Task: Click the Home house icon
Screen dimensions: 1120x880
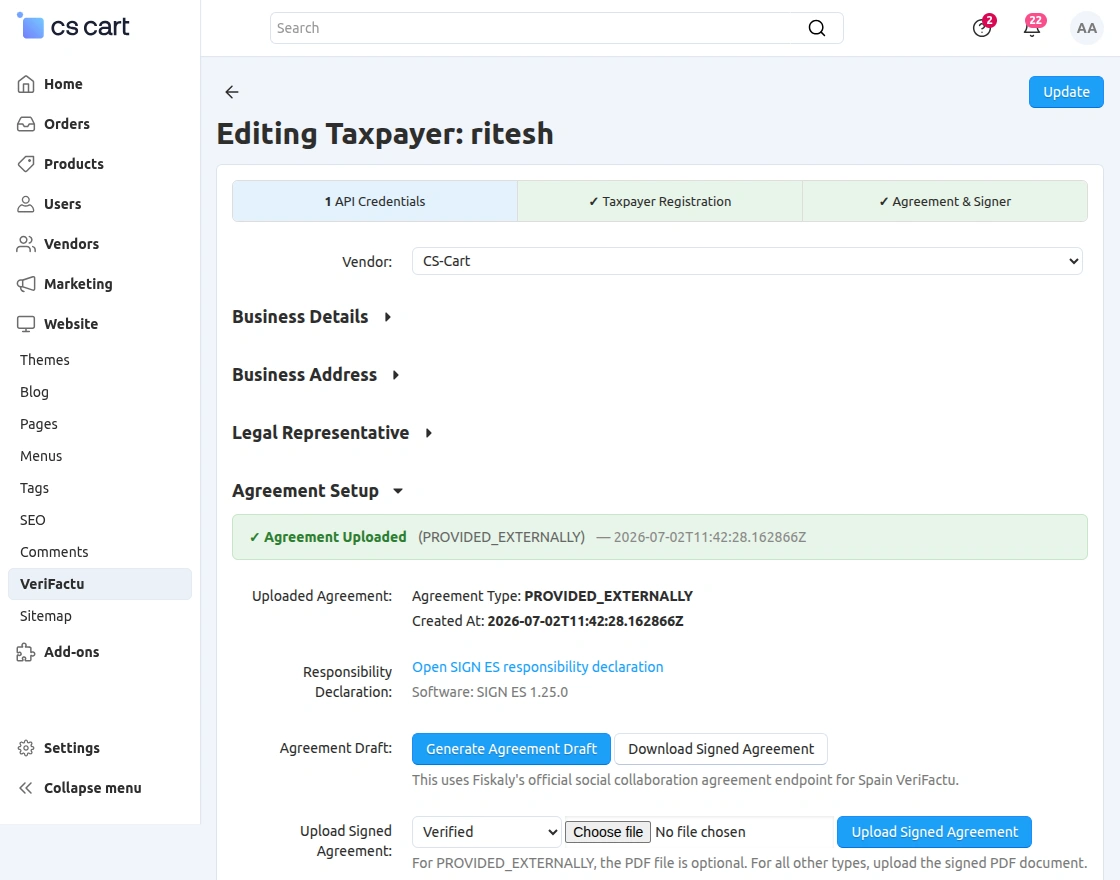Action: click(26, 84)
